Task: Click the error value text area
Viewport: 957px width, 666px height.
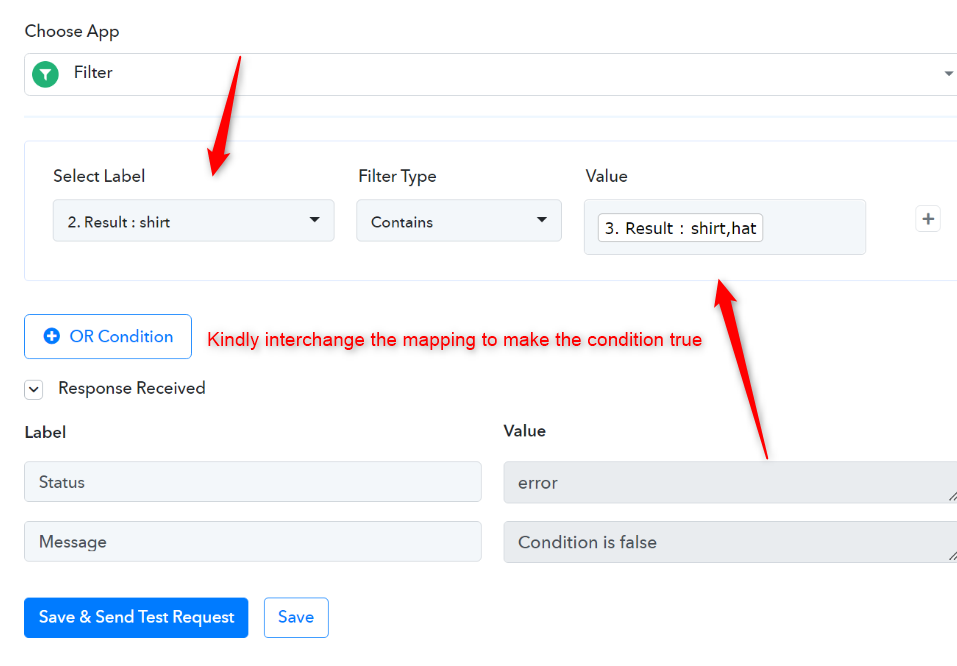Action: (730, 482)
